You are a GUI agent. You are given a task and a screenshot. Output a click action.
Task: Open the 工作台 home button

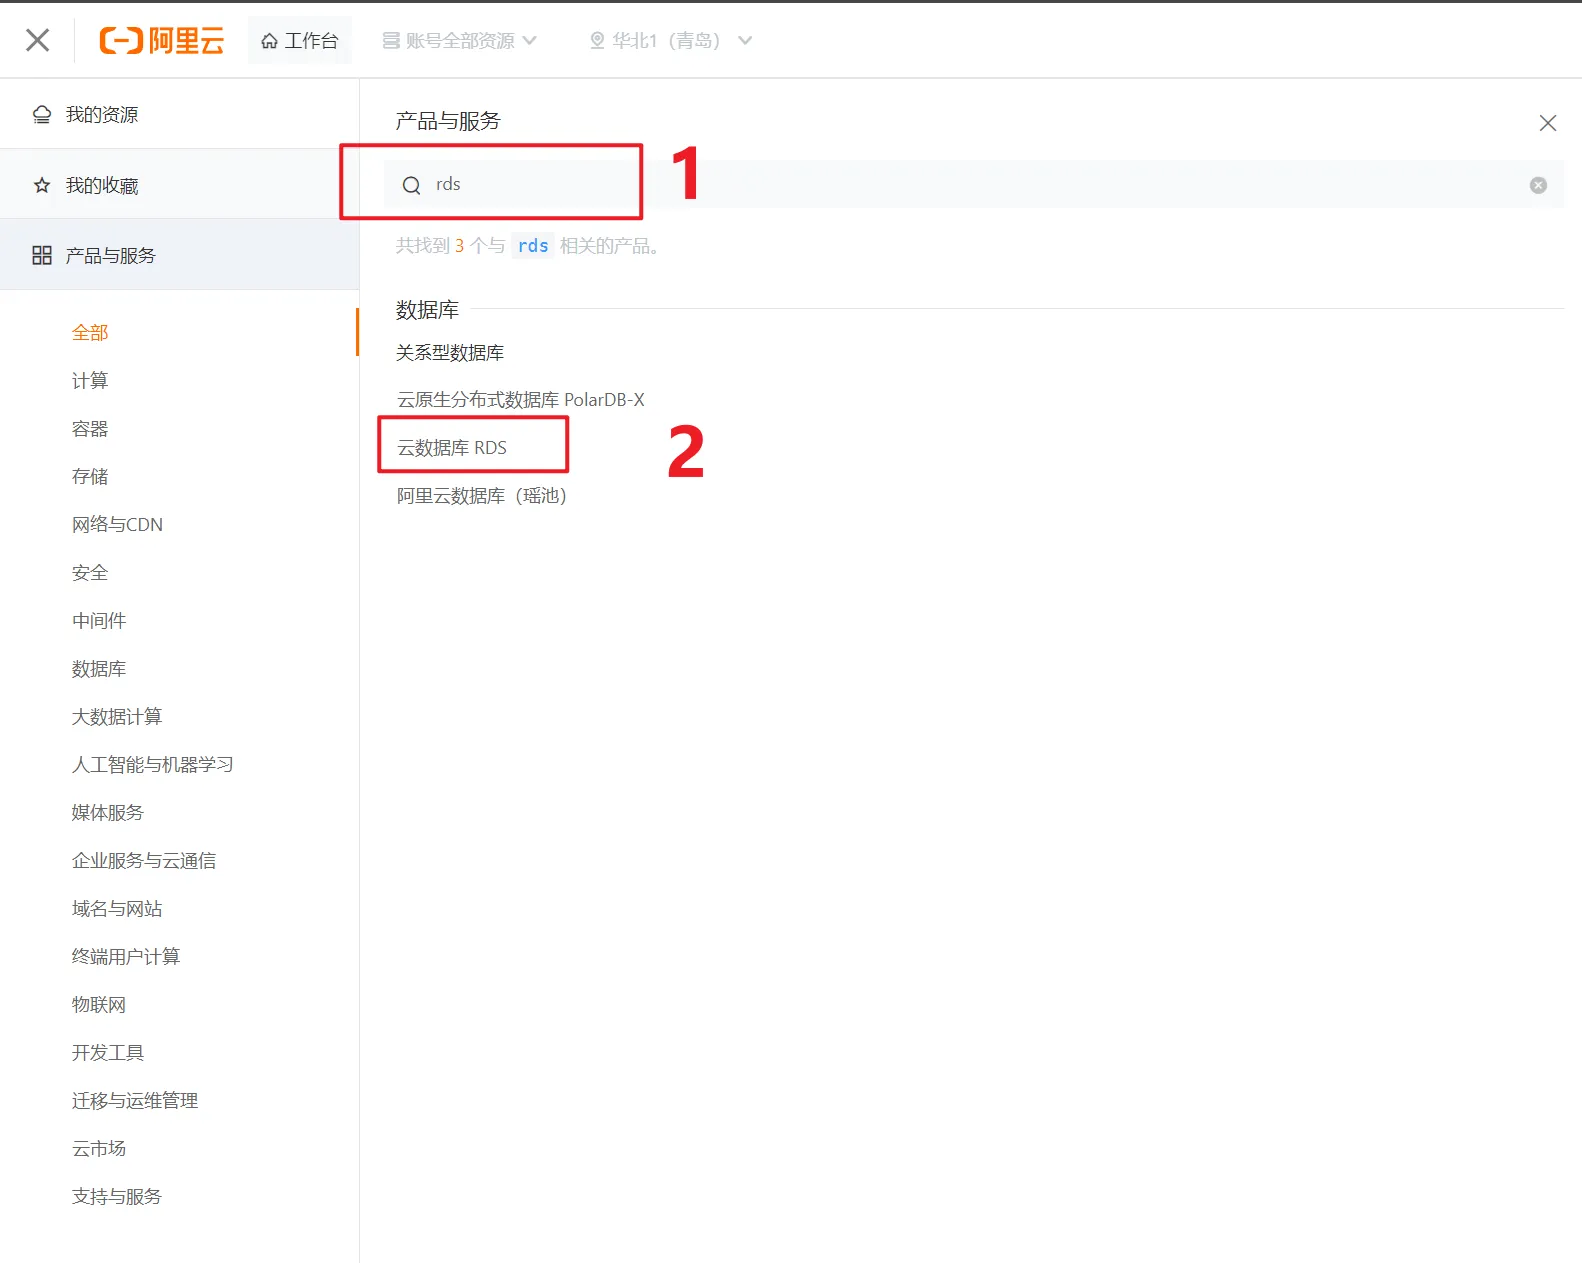click(300, 41)
